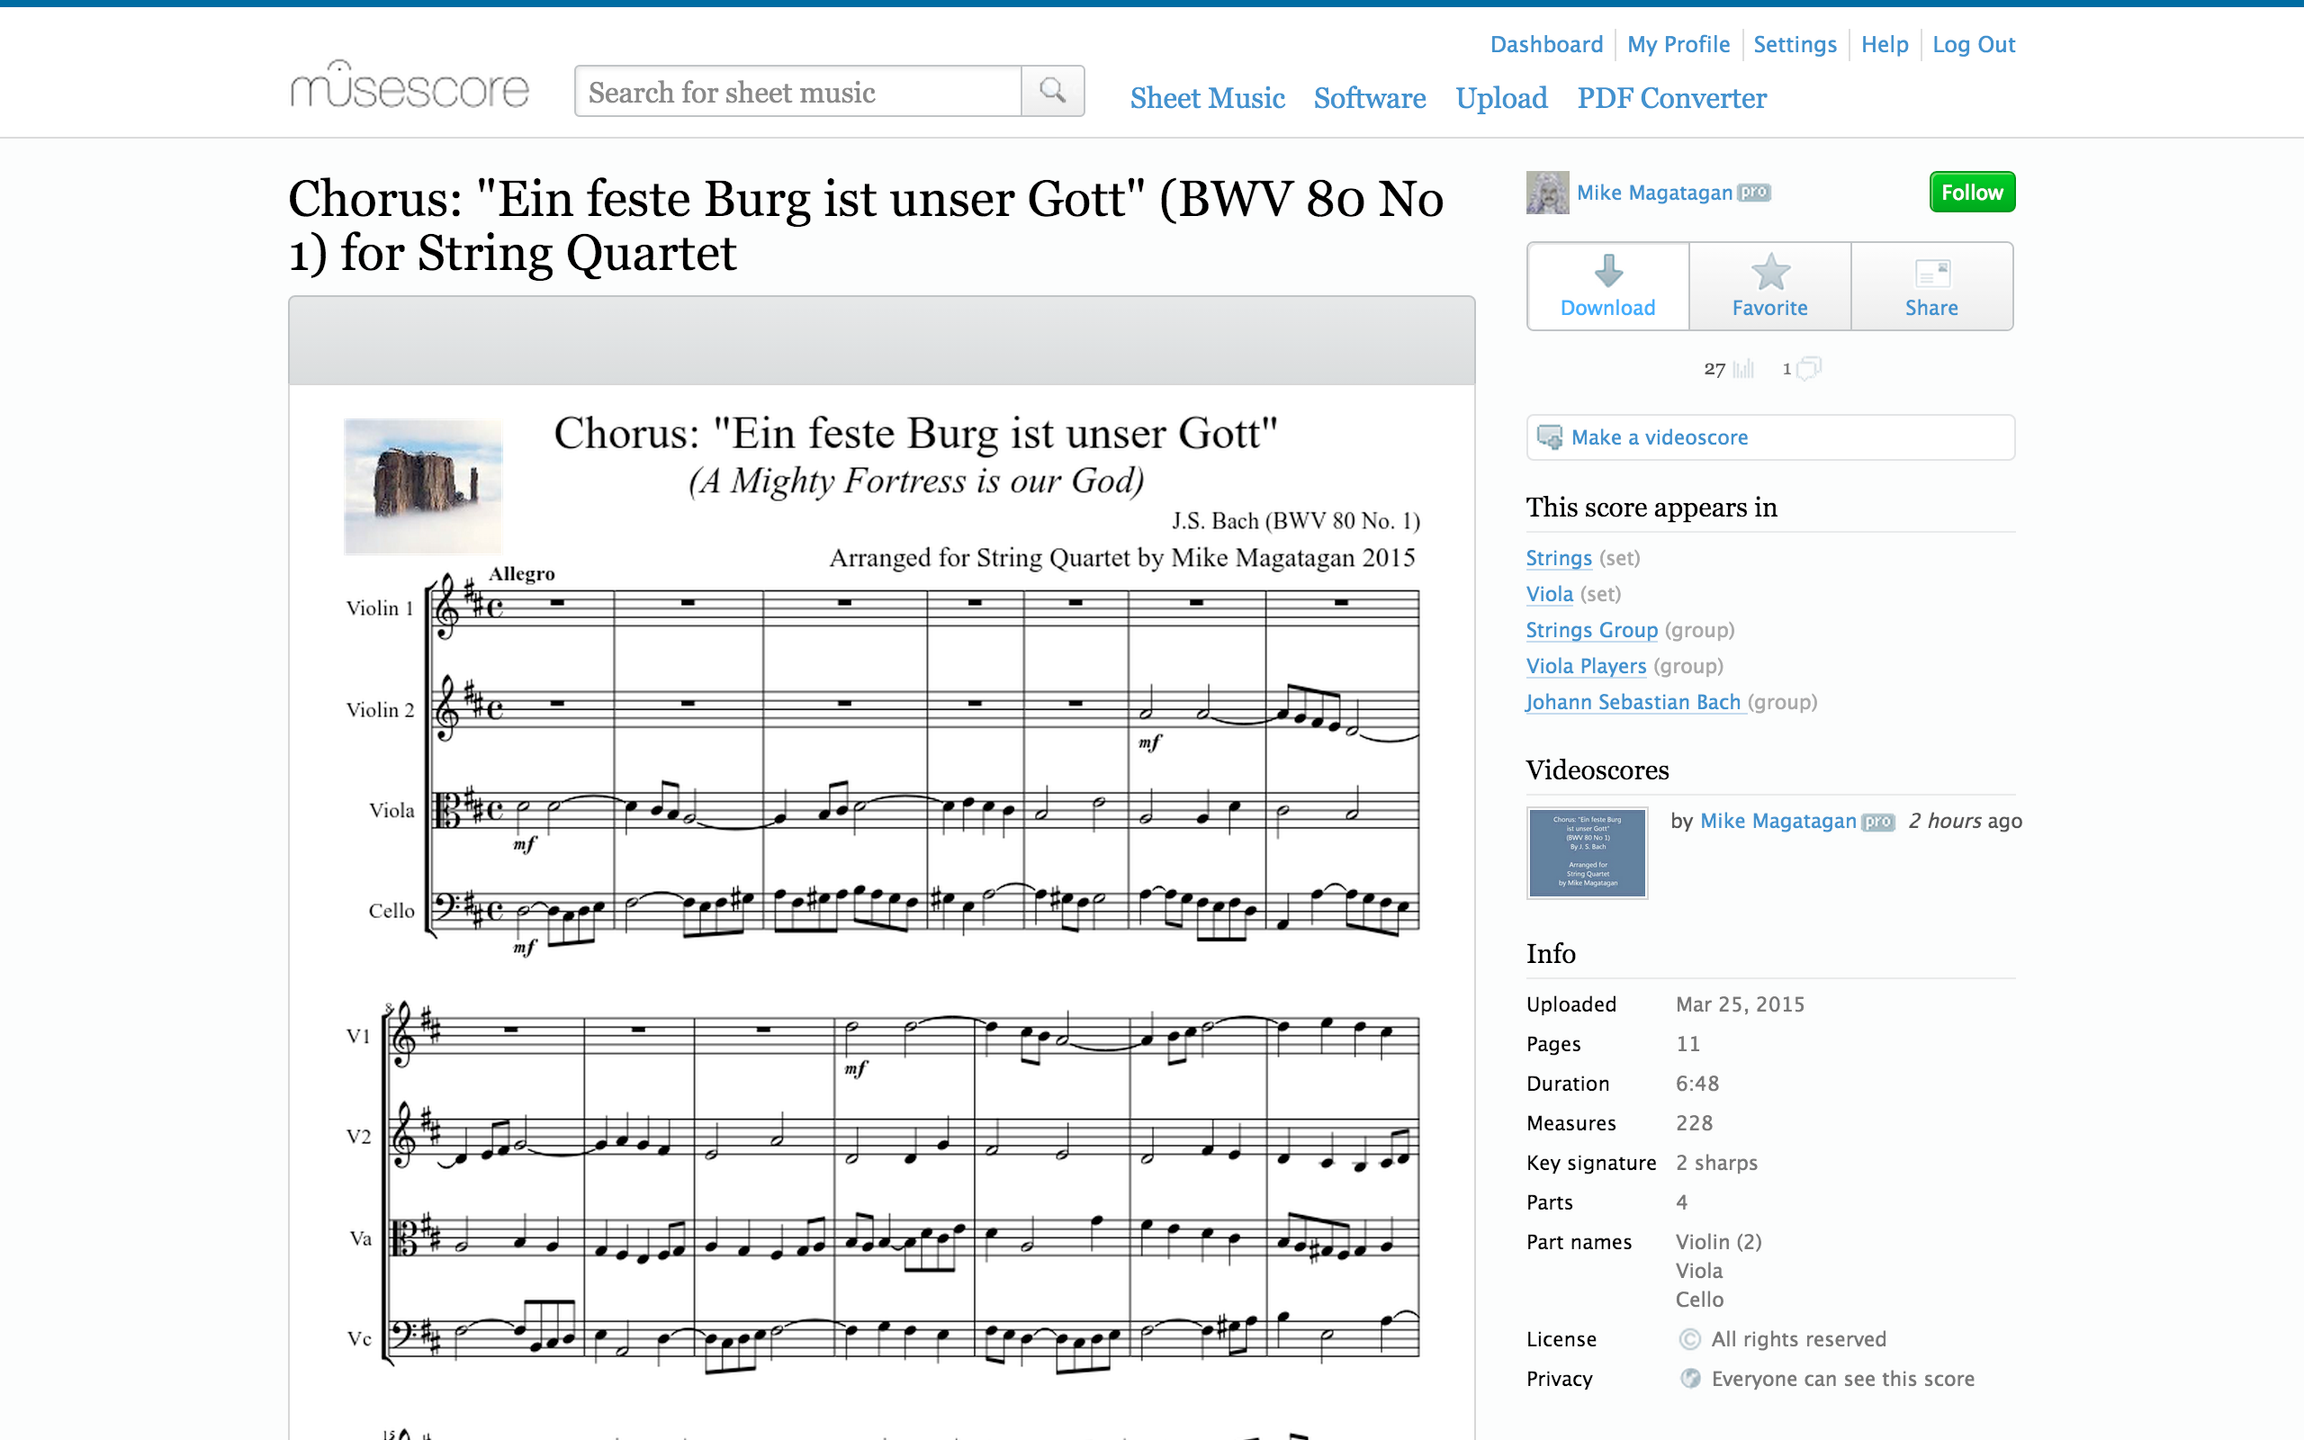The image size is (2304, 1440).
Task: Open My Profile
Action: 1678,44
